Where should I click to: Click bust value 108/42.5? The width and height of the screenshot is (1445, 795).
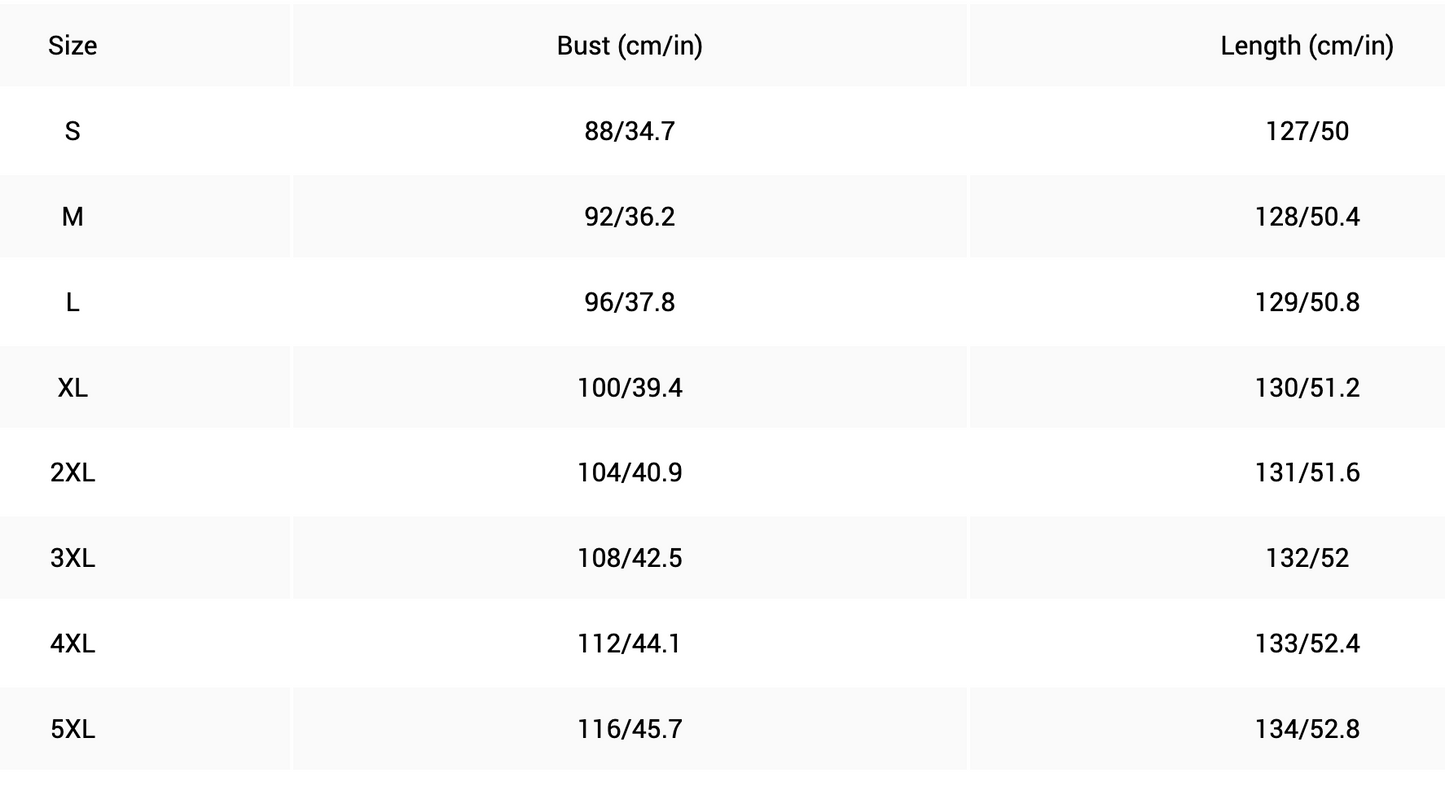pos(629,558)
